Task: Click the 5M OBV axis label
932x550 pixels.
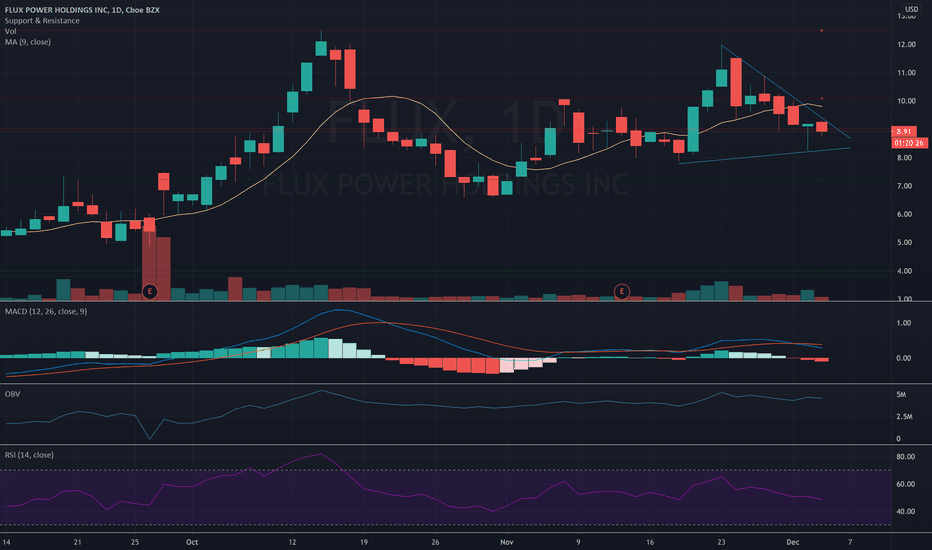Action: (901, 395)
